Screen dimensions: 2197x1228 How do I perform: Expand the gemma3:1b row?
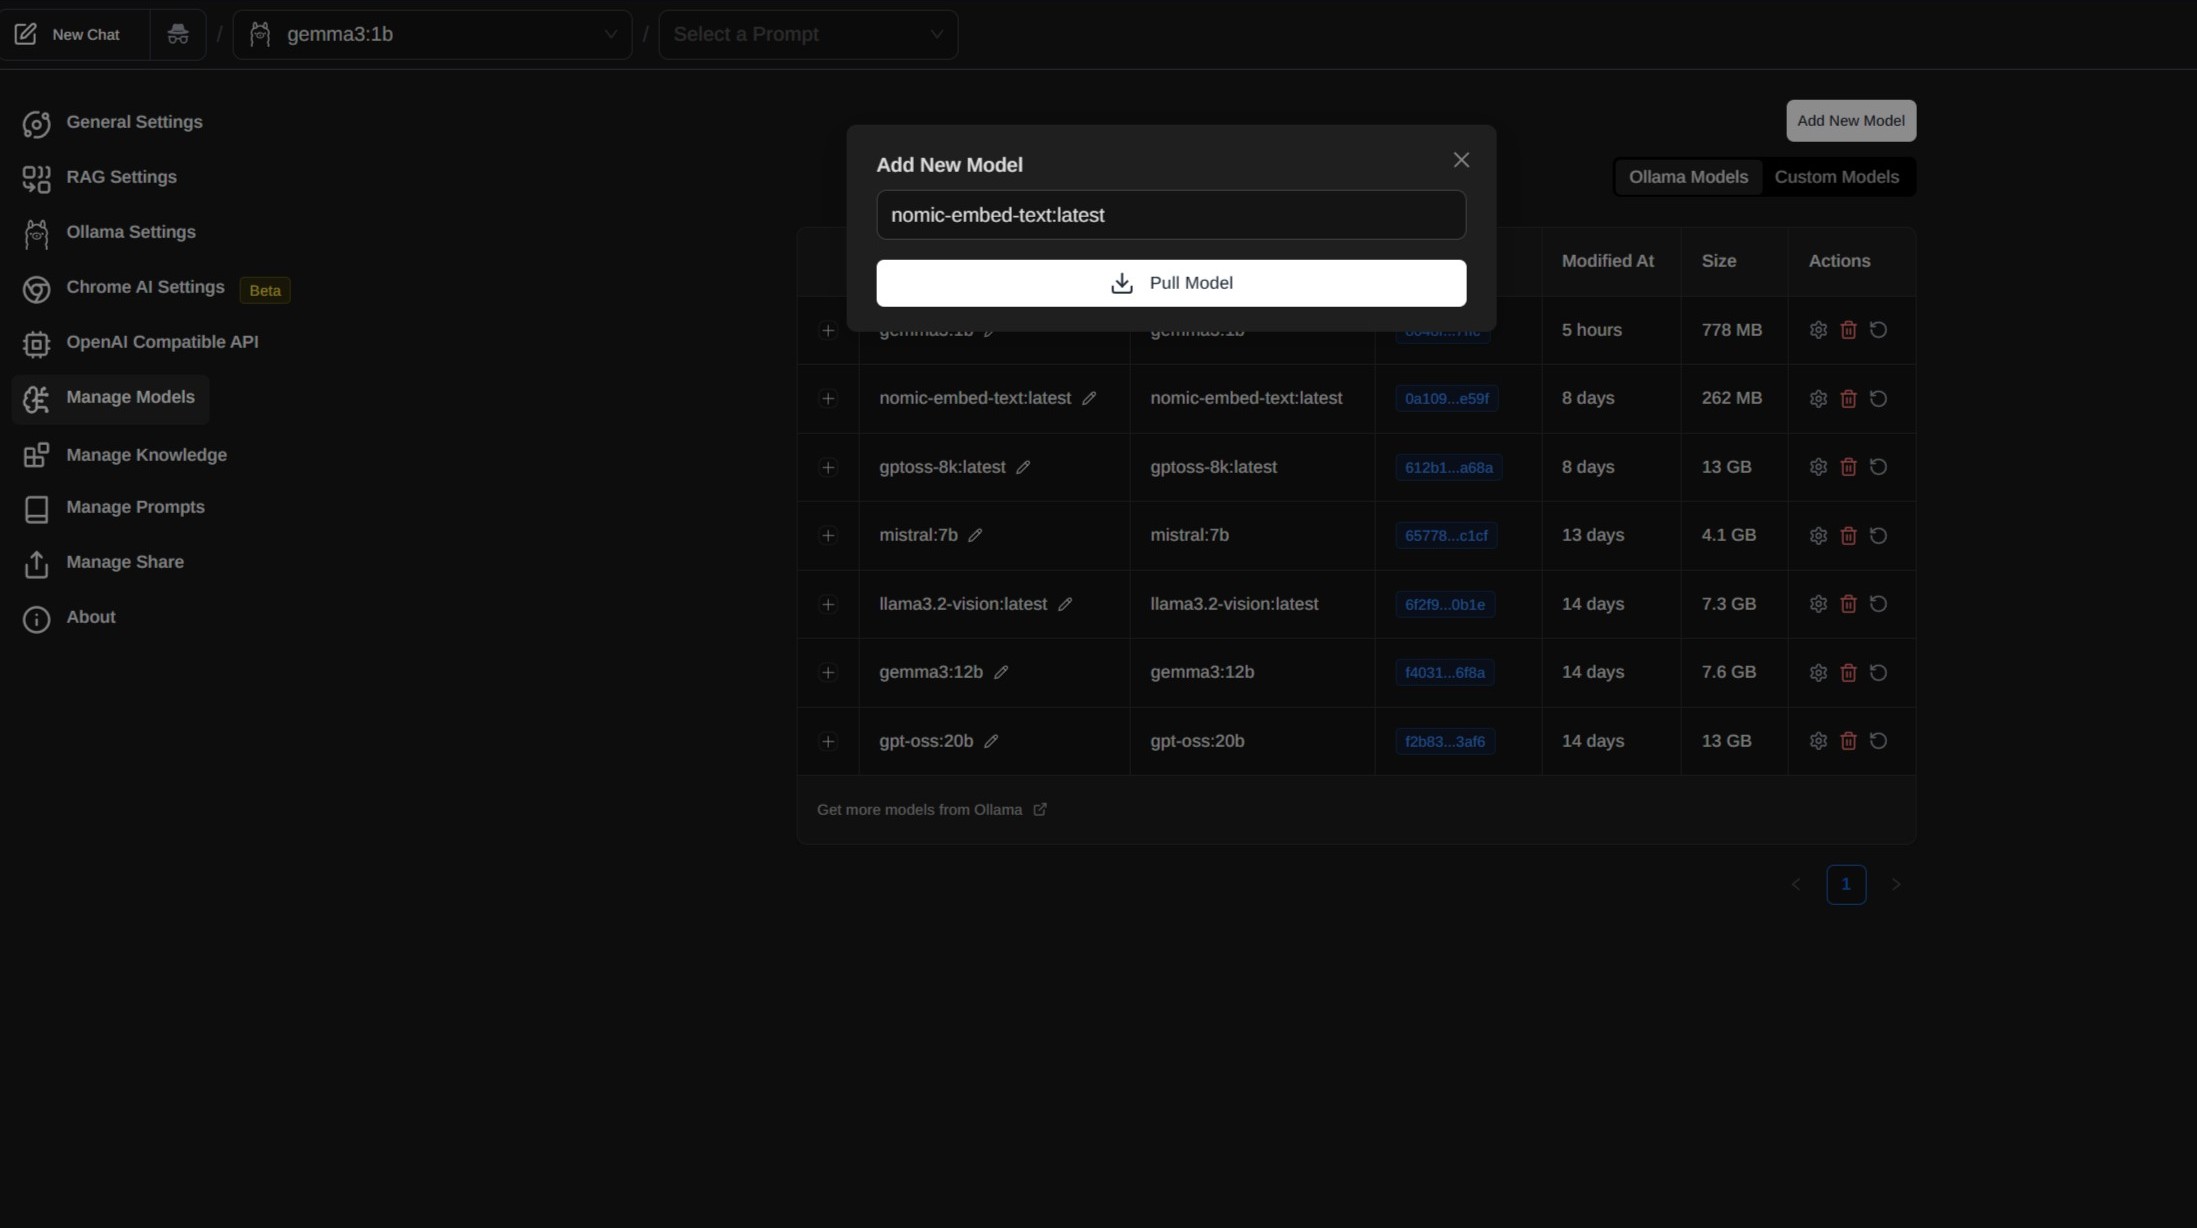(827, 331)
